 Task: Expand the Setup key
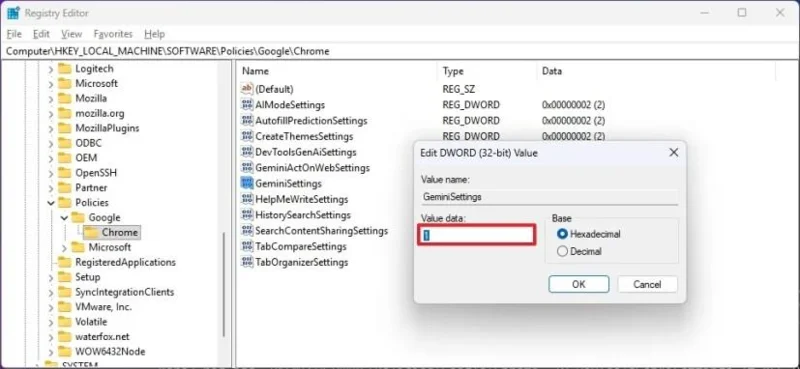(x=51, y=277)
